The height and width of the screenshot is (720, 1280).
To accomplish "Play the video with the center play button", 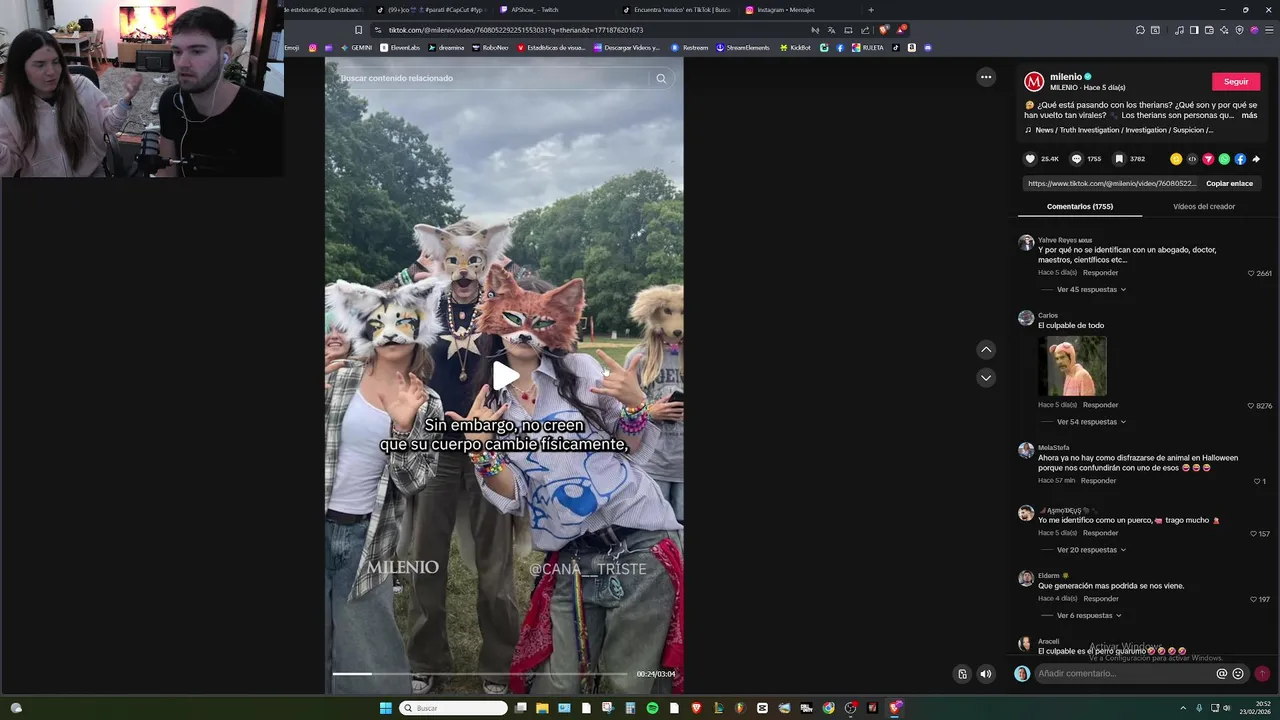I will [x=505, y=376].
